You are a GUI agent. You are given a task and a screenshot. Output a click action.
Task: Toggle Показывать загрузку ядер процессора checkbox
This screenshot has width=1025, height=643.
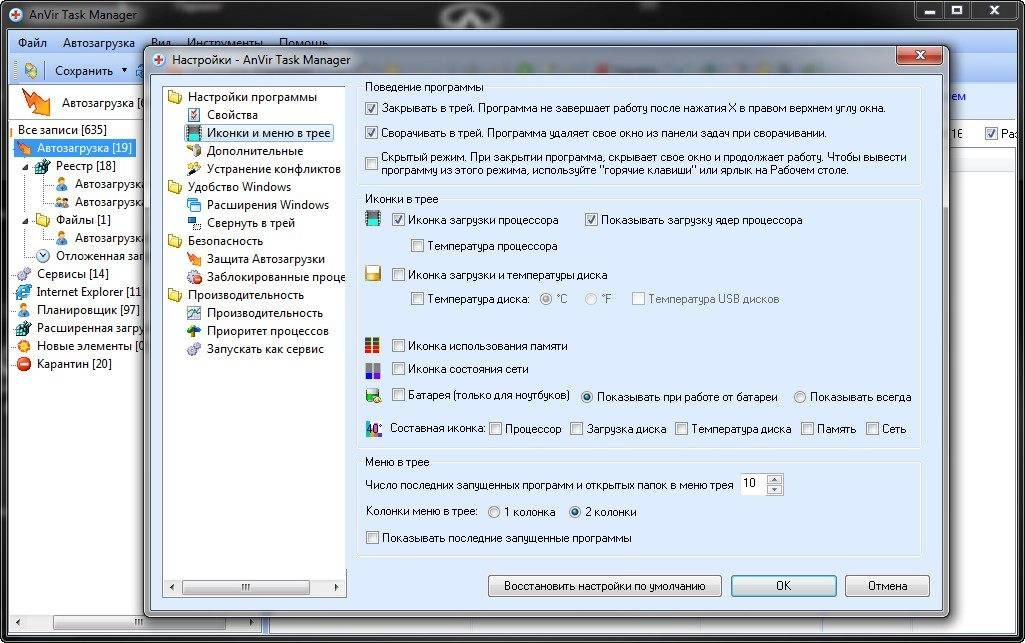point(591,220)
